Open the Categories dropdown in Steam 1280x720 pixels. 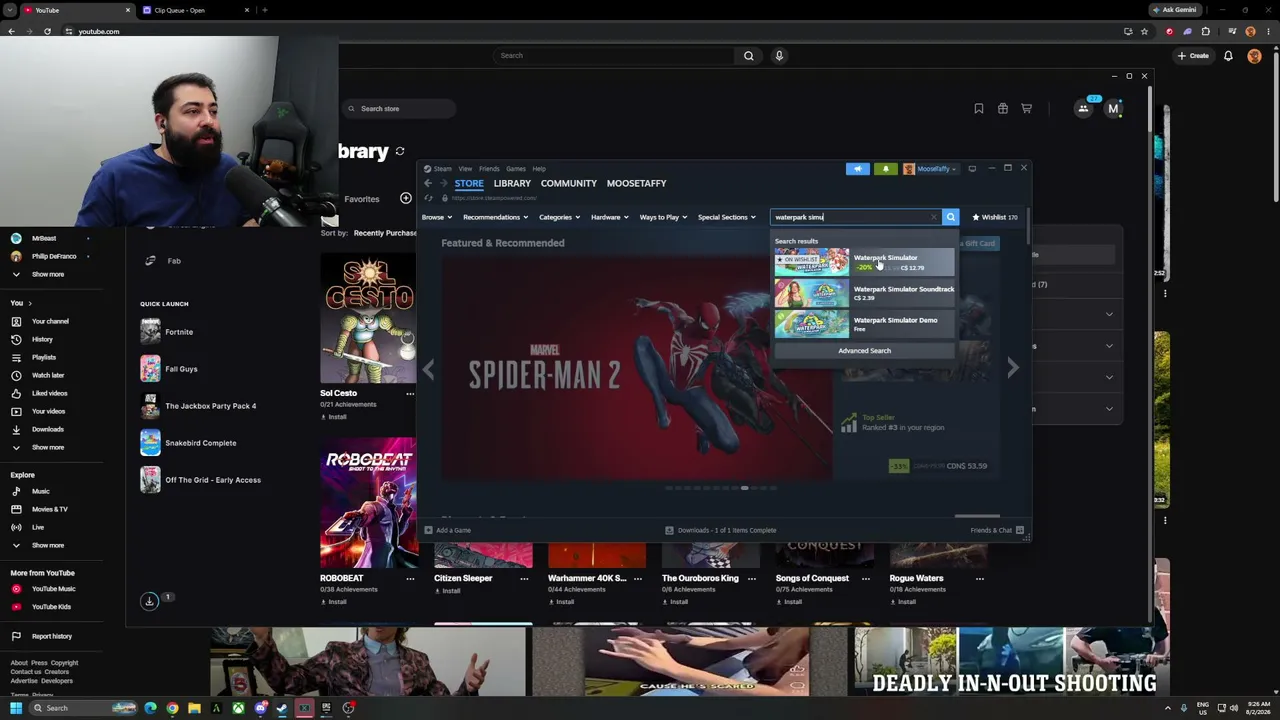559,217
